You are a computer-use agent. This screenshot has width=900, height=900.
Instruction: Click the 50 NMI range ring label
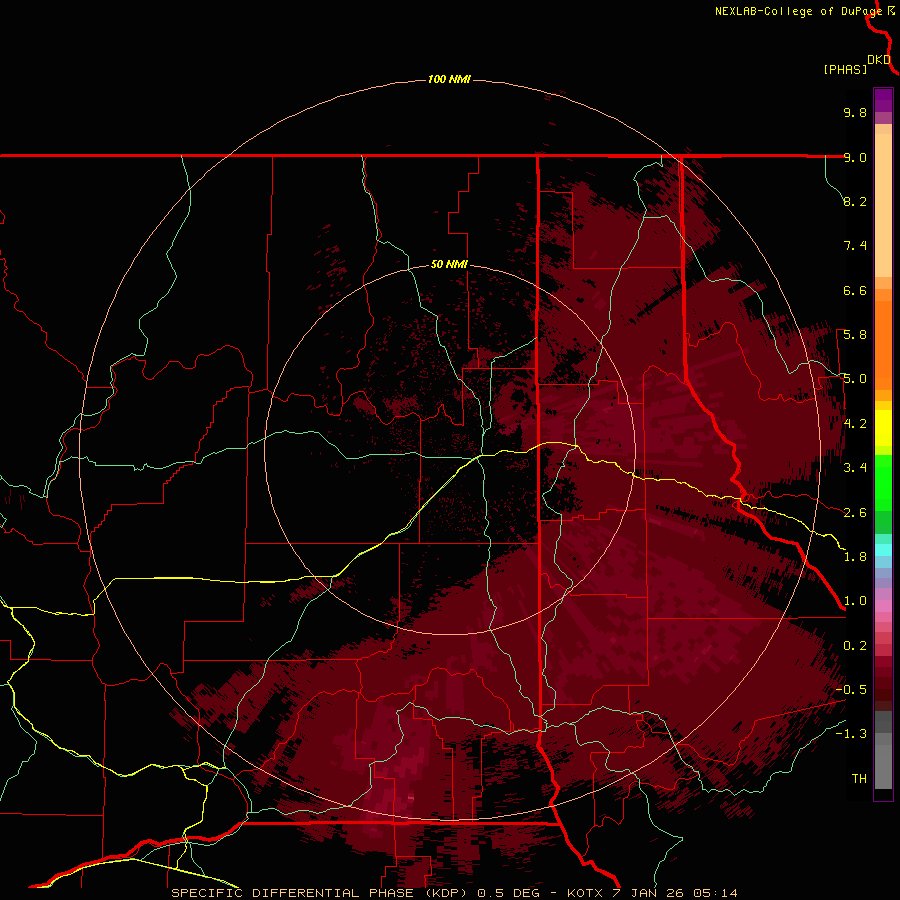[x=449, y=264]
